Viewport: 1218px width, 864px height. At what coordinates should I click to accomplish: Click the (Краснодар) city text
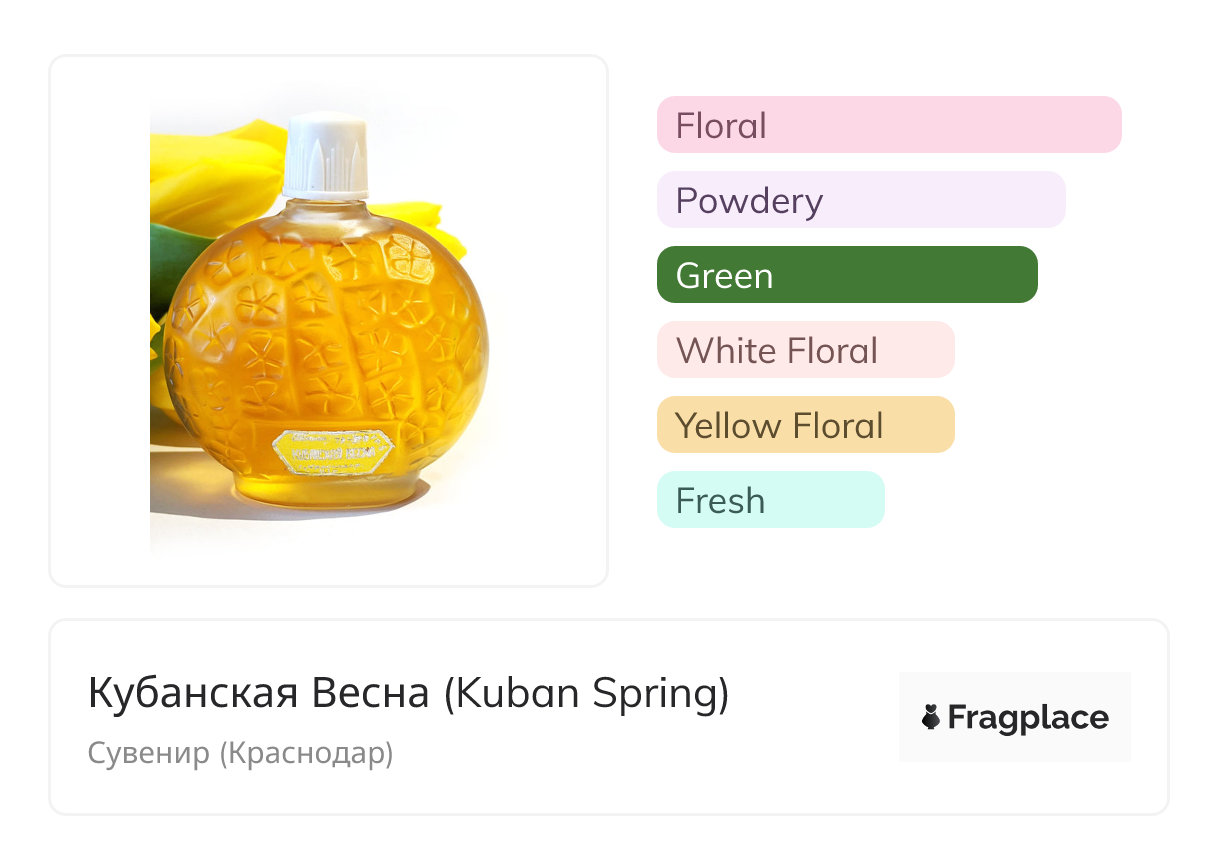pos(306,752)
